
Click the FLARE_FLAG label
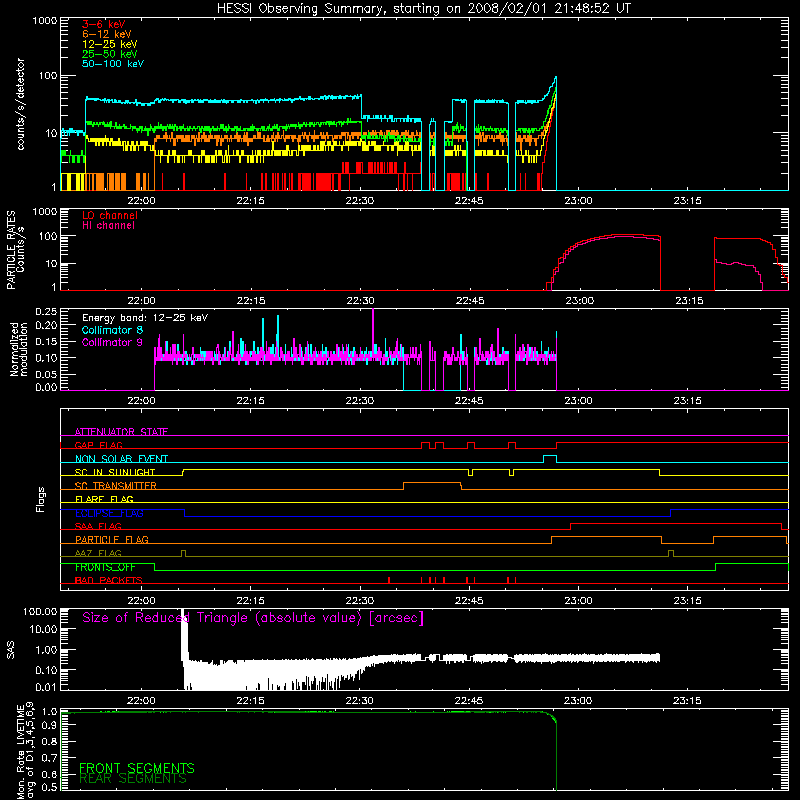tap(104, 499)
